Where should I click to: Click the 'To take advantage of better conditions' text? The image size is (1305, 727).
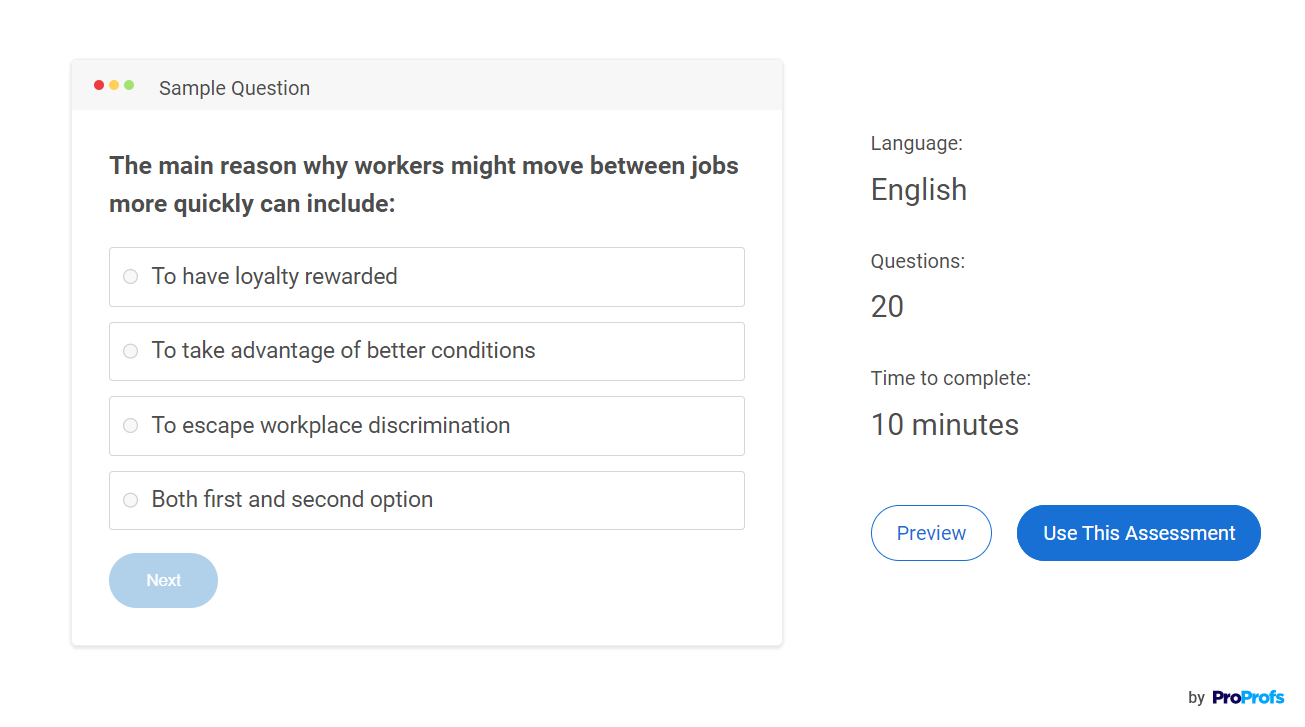pos(343,351)
